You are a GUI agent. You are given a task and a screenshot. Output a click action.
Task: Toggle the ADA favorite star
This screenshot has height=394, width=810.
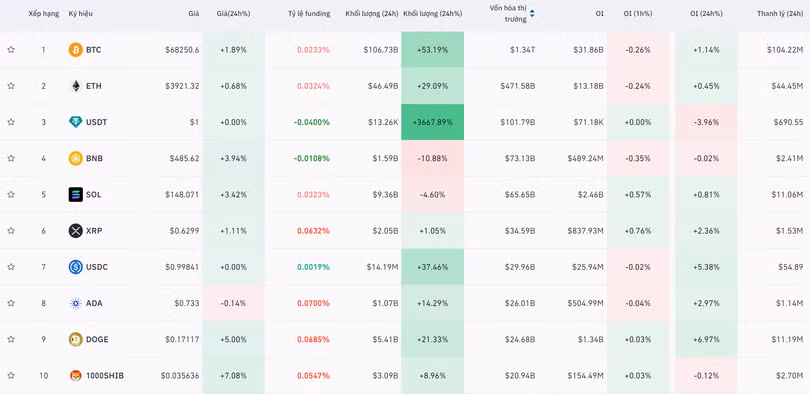[x=11, y=303]
